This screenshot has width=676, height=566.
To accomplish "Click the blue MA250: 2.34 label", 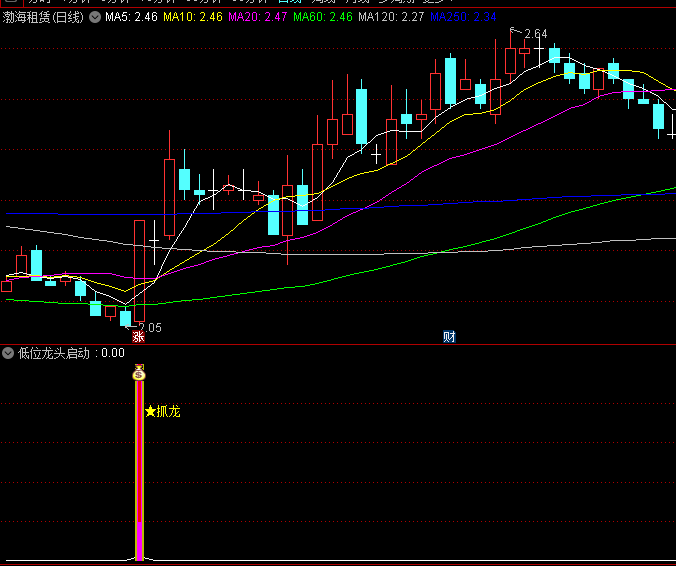I will (x=463, y=17).
